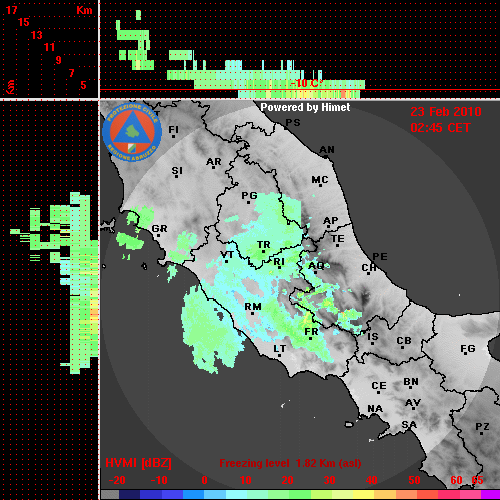Click the '11' km altitude label

click(49, 47)
